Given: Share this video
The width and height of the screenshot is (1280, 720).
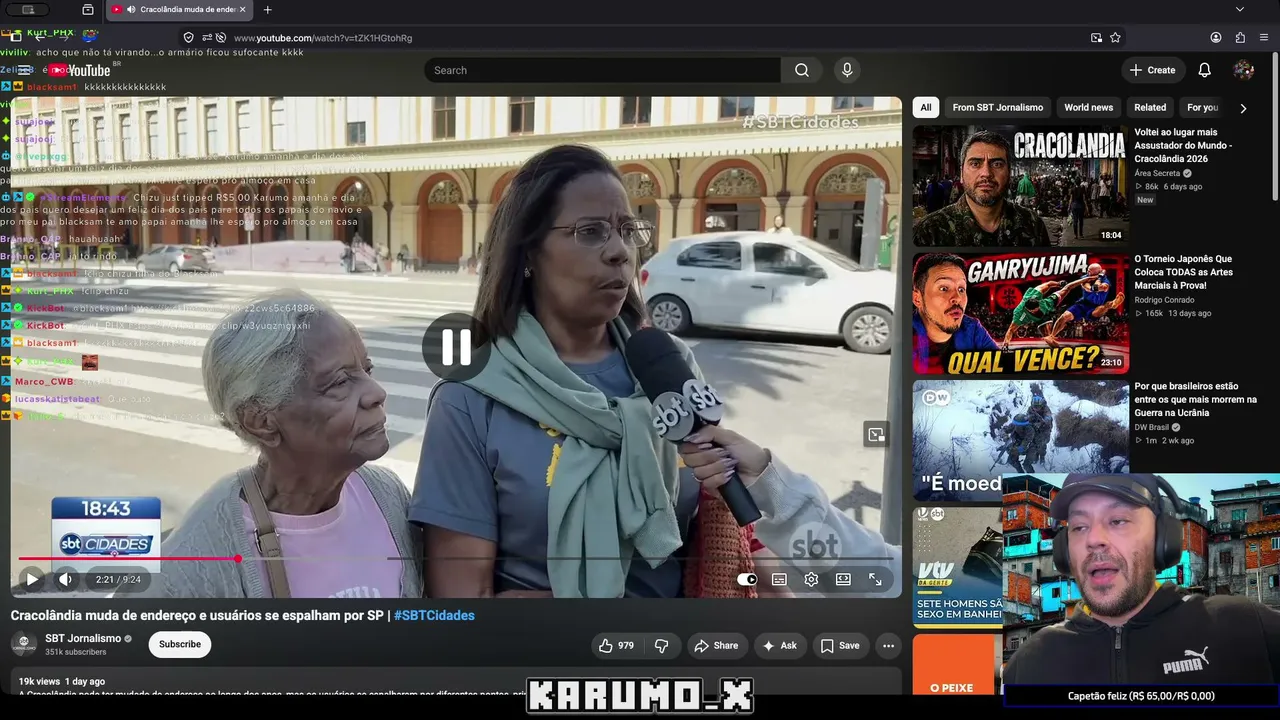Looking at the screenshot, I should click(x=716, y=646).
